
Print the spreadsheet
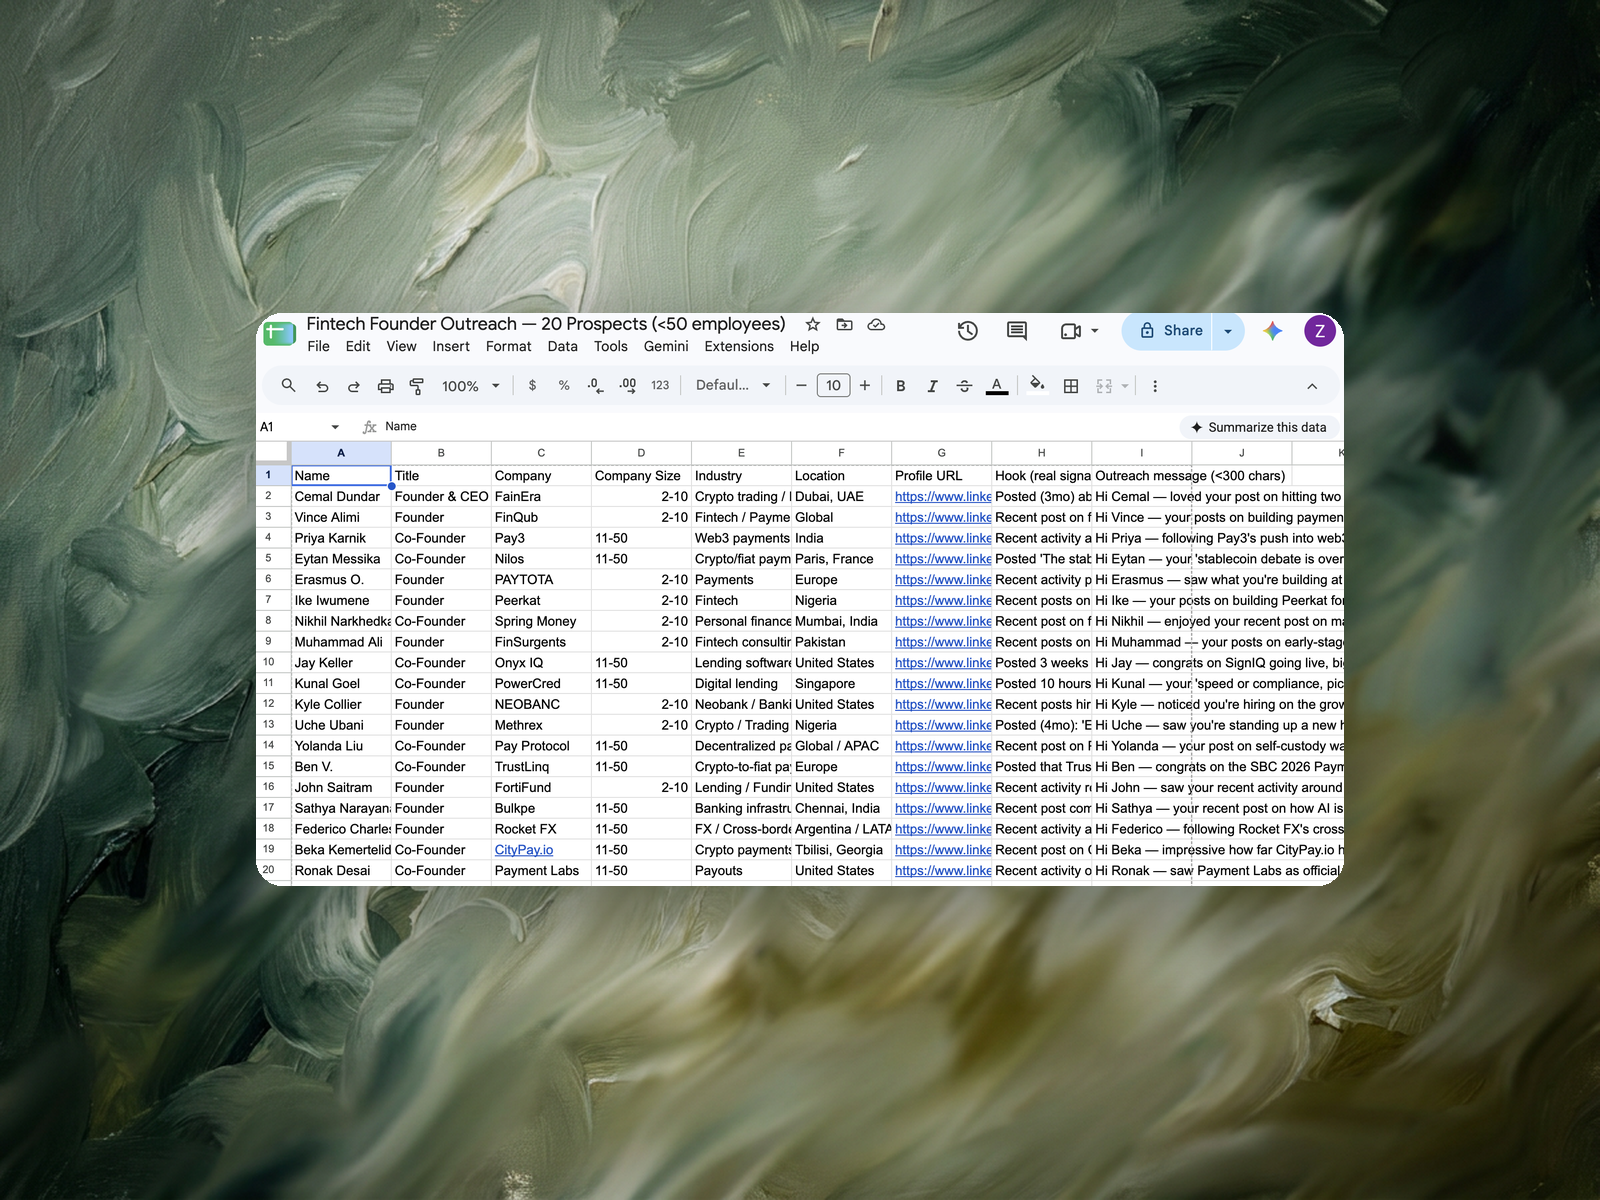click(x=385, y=386)
